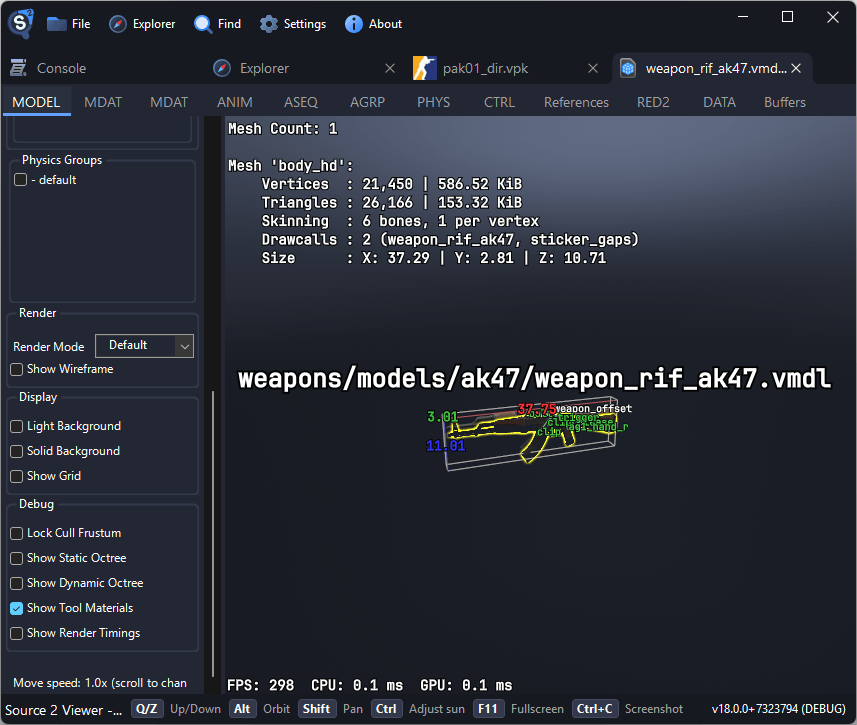Viewport: 857px width, 725px height.
Task: Click the Explorer toolbar icon
Action: click(116, 23)
